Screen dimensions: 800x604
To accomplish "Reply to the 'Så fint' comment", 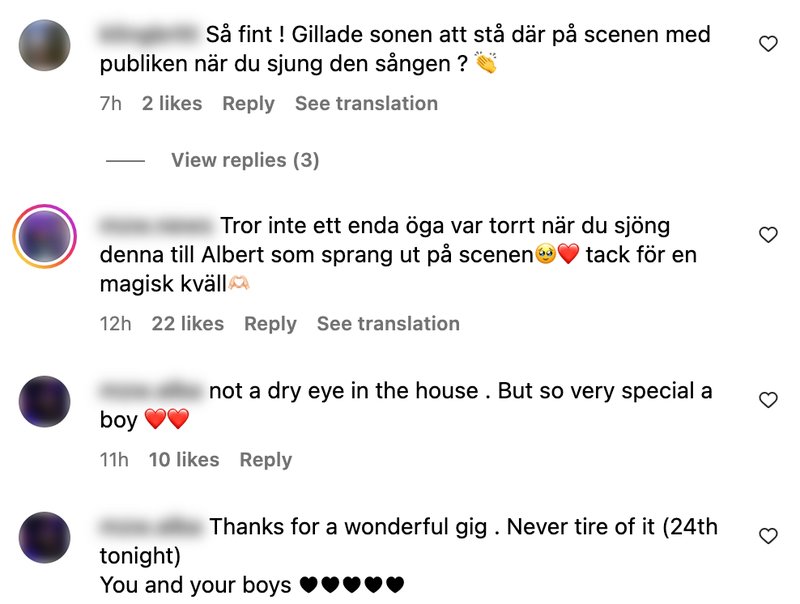I will point(248,104).
